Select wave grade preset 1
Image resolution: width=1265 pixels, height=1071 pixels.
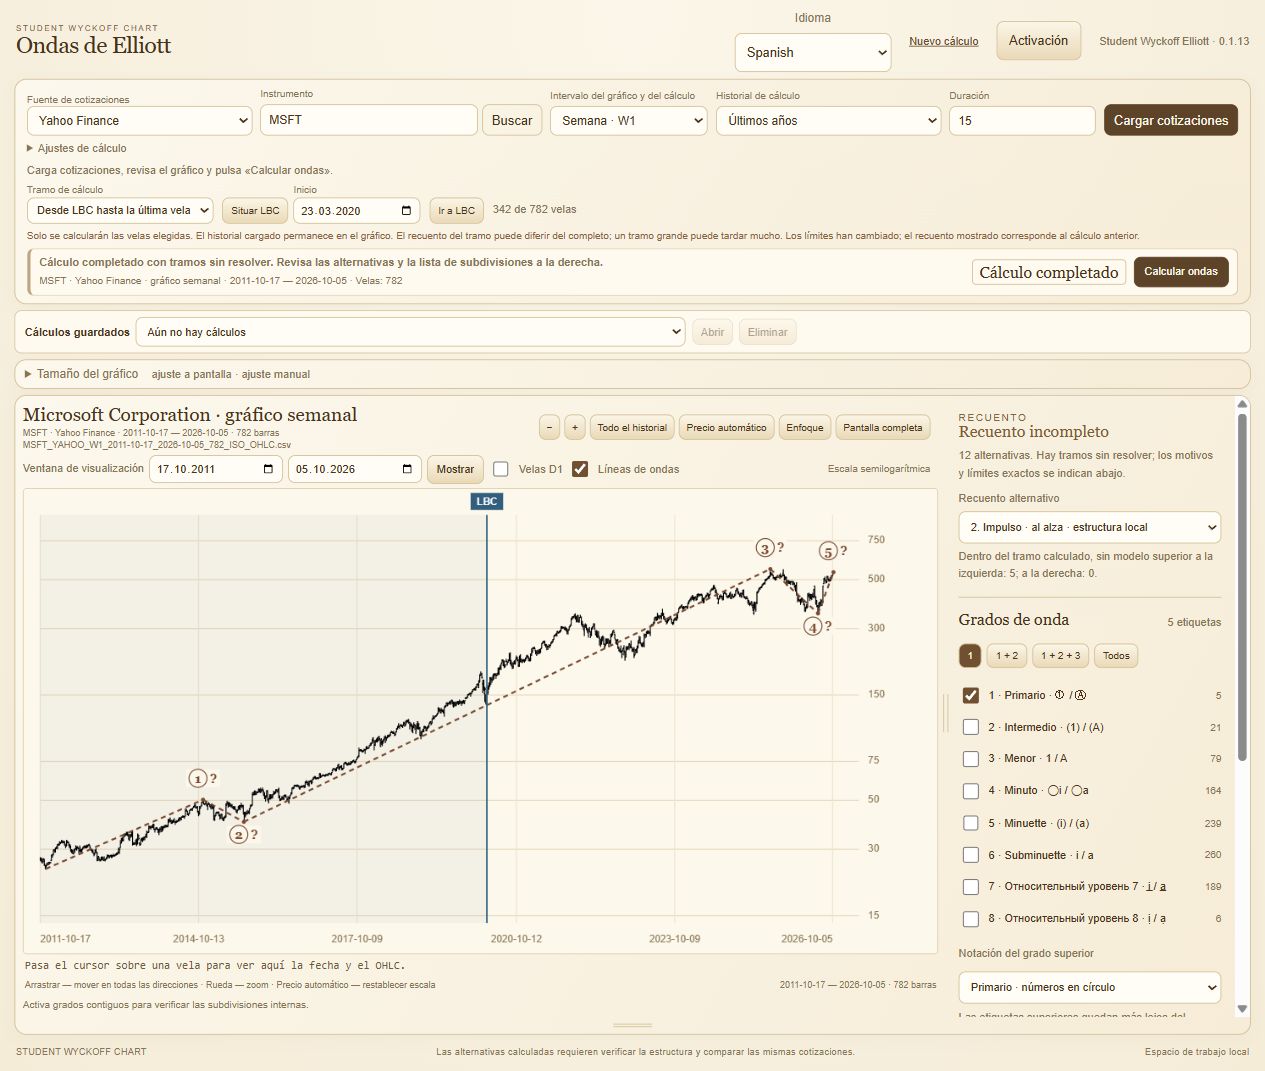click(970, 656)
